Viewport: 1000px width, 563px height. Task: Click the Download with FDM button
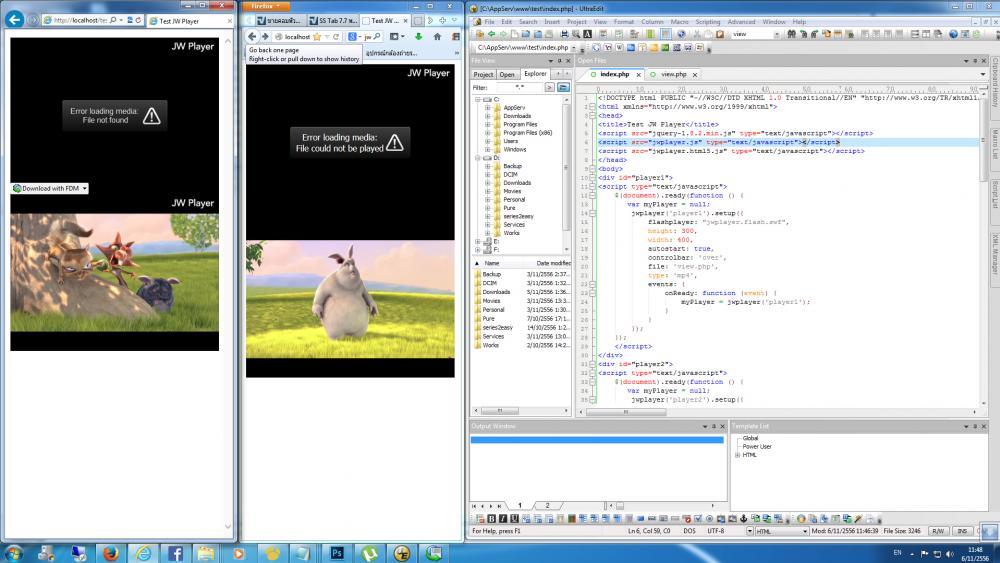(50, 188)
